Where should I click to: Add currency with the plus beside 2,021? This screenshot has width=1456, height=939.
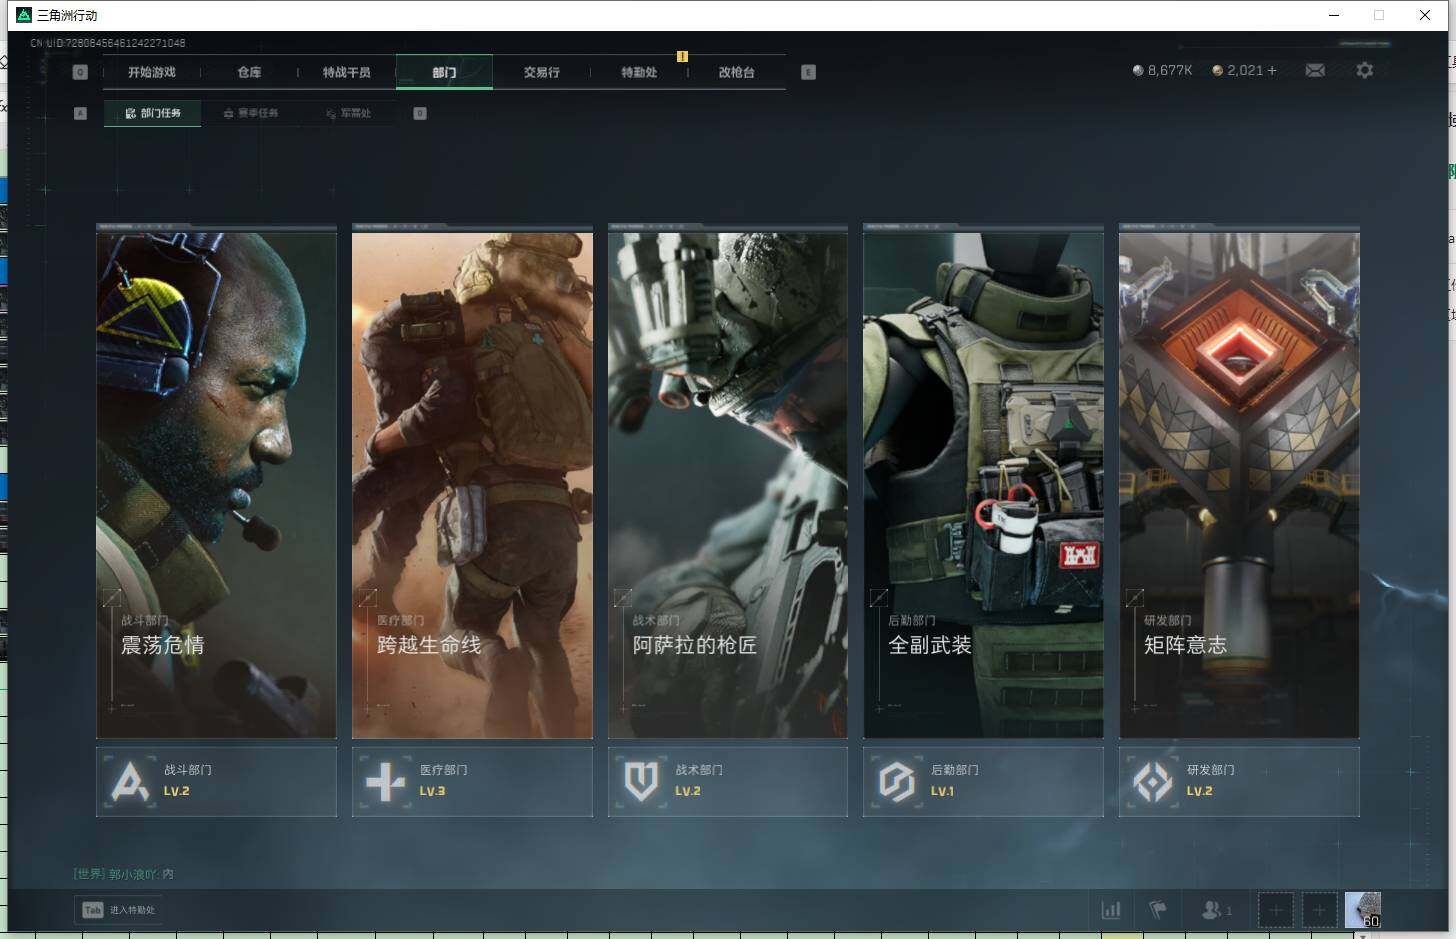pos(1272,70)
